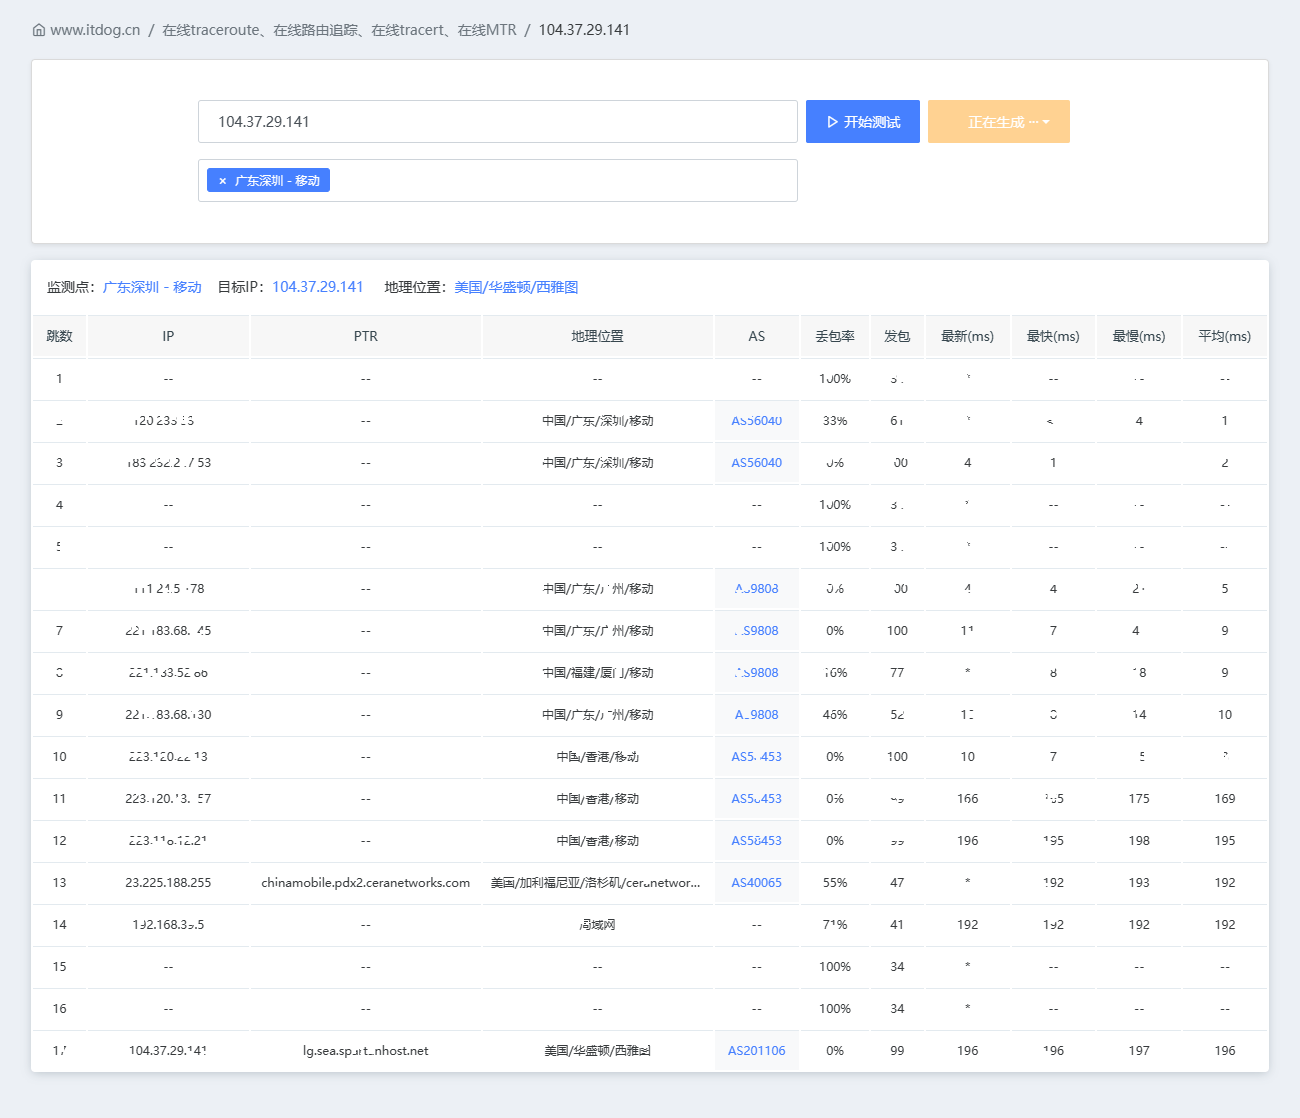Click the 平均(ms) column header
The height and width of the screenshot is (1118, 1300).
[1225, 336]
